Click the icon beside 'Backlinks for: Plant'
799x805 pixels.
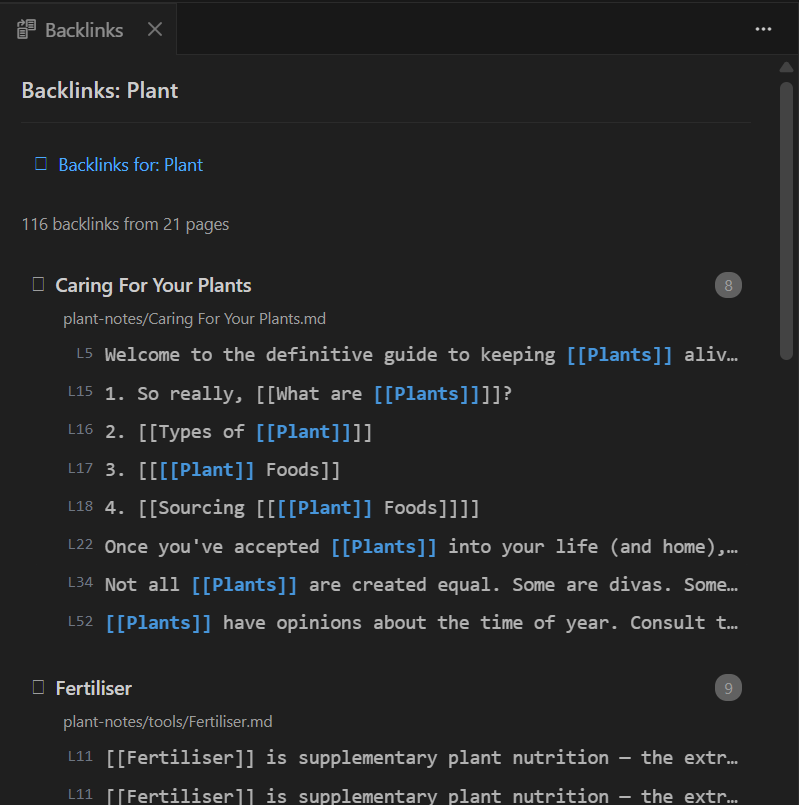tap(41, 164)
